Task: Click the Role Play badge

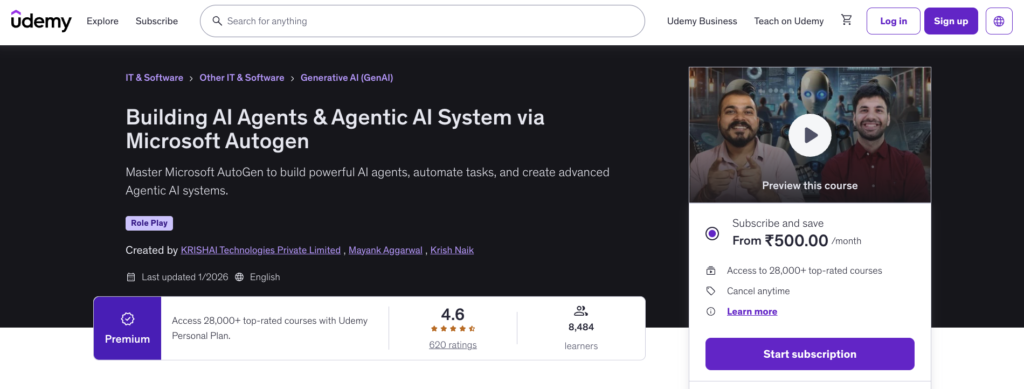Action: coord(149,223)
